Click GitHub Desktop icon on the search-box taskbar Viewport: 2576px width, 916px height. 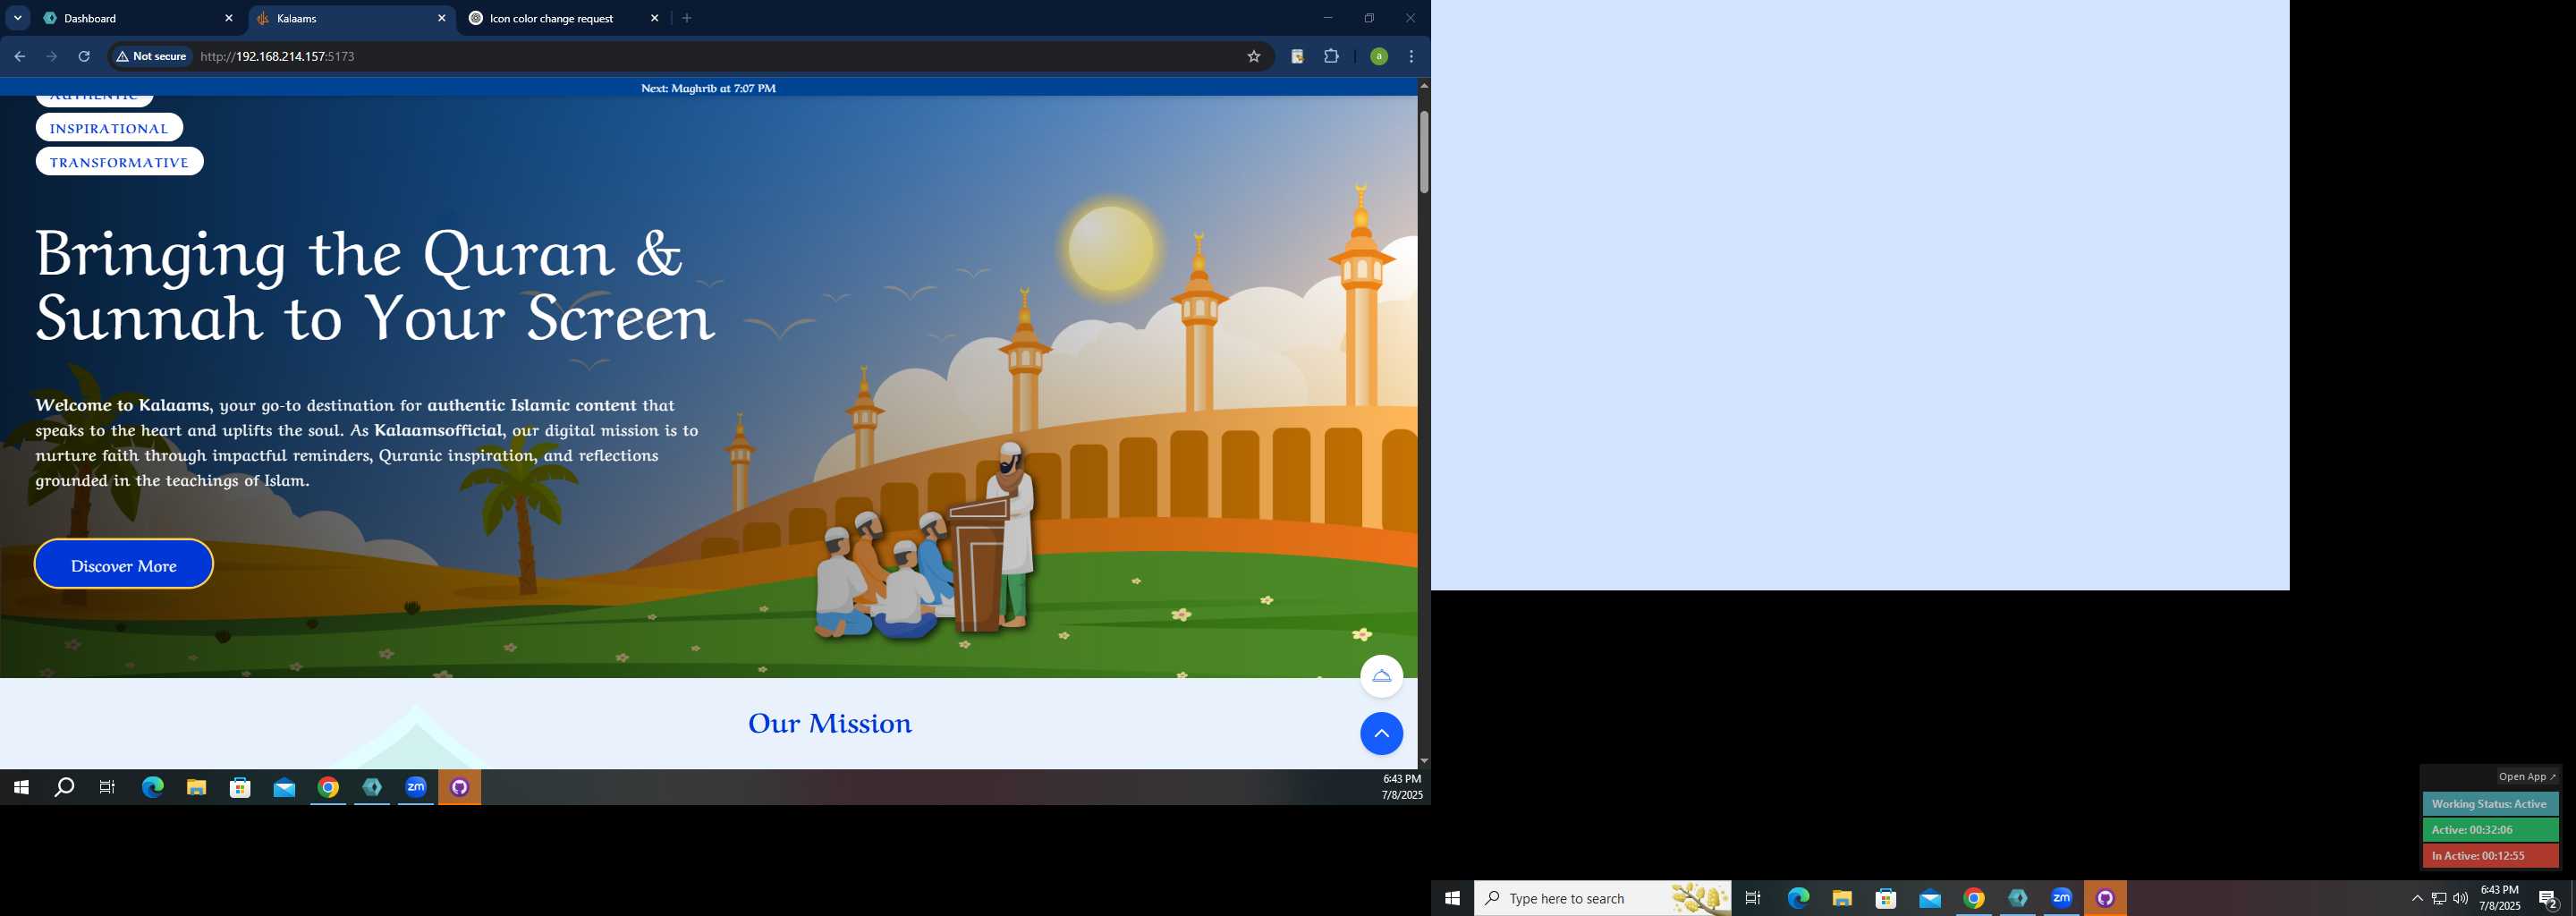(2106, 899)
